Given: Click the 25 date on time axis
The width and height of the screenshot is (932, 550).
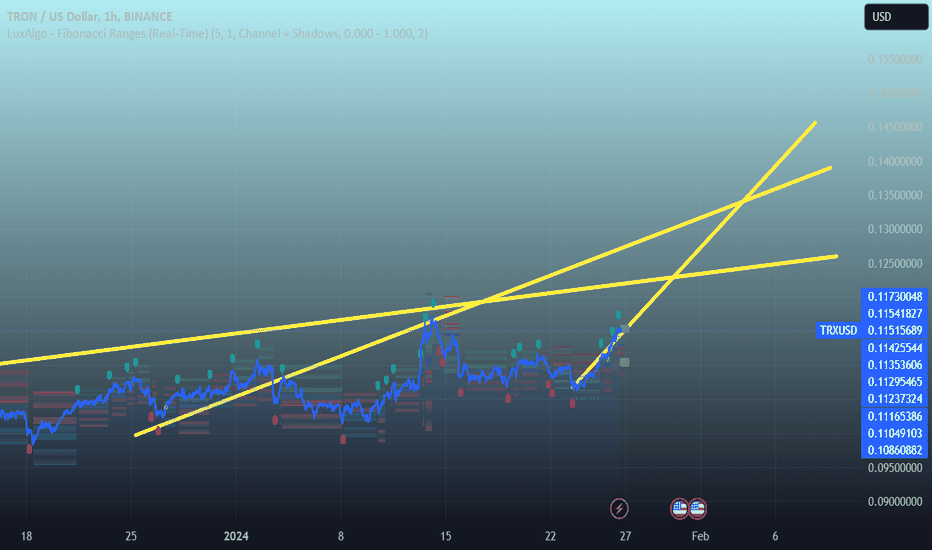Looking at the screenshot, I should [x=131, y=536].
